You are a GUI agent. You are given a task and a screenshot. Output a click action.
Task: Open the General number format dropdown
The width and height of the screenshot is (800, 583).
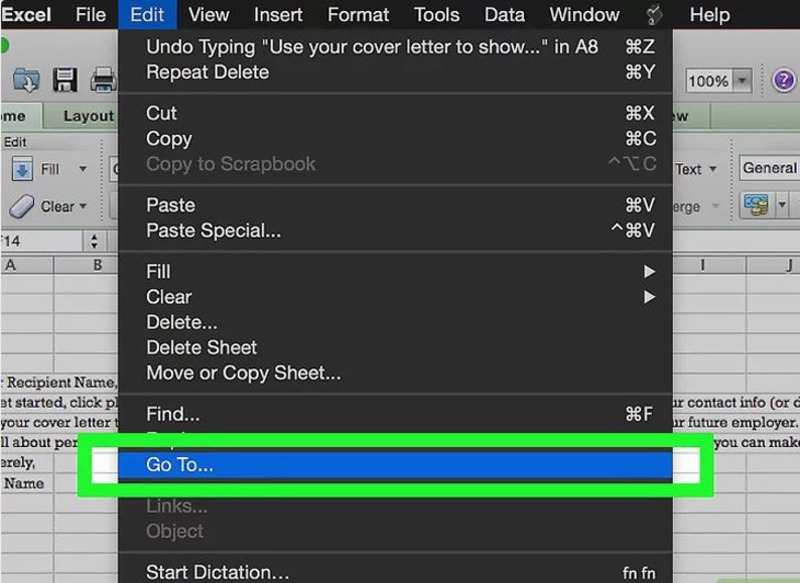point(768,169)
